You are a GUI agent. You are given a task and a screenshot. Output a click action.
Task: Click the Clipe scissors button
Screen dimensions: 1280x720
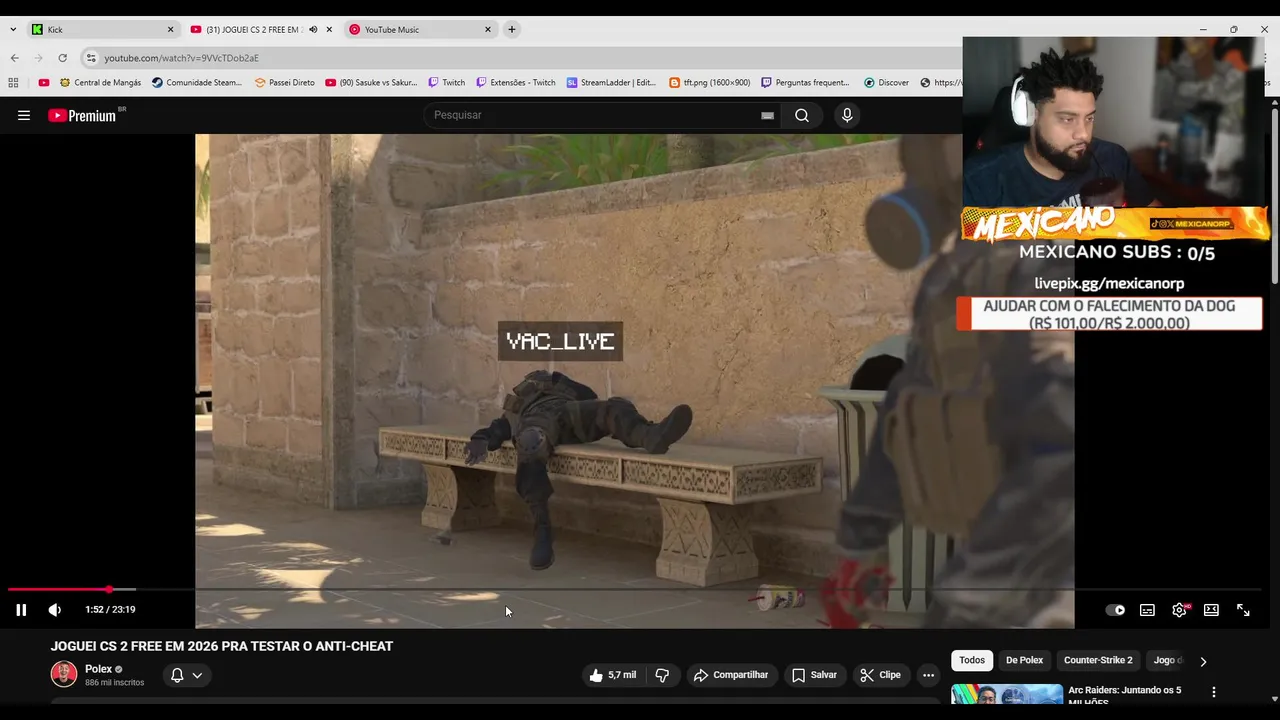pos(880,675)
